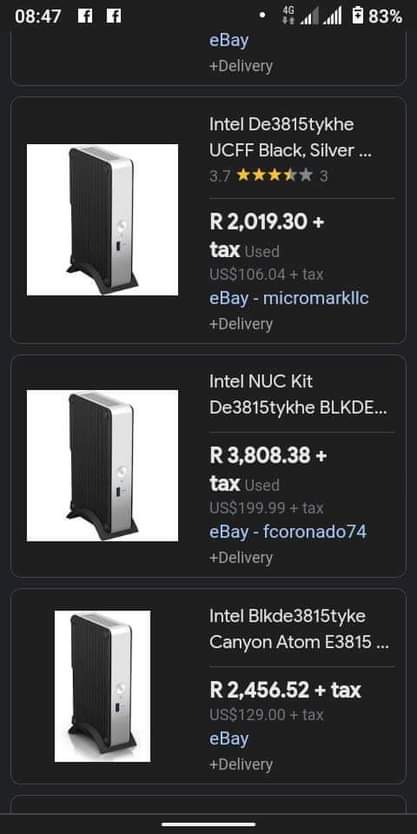Tap the thumbnail of the R 2,456.52 product
The width and height of the screenshot is (417, 834).
[103, 686]
